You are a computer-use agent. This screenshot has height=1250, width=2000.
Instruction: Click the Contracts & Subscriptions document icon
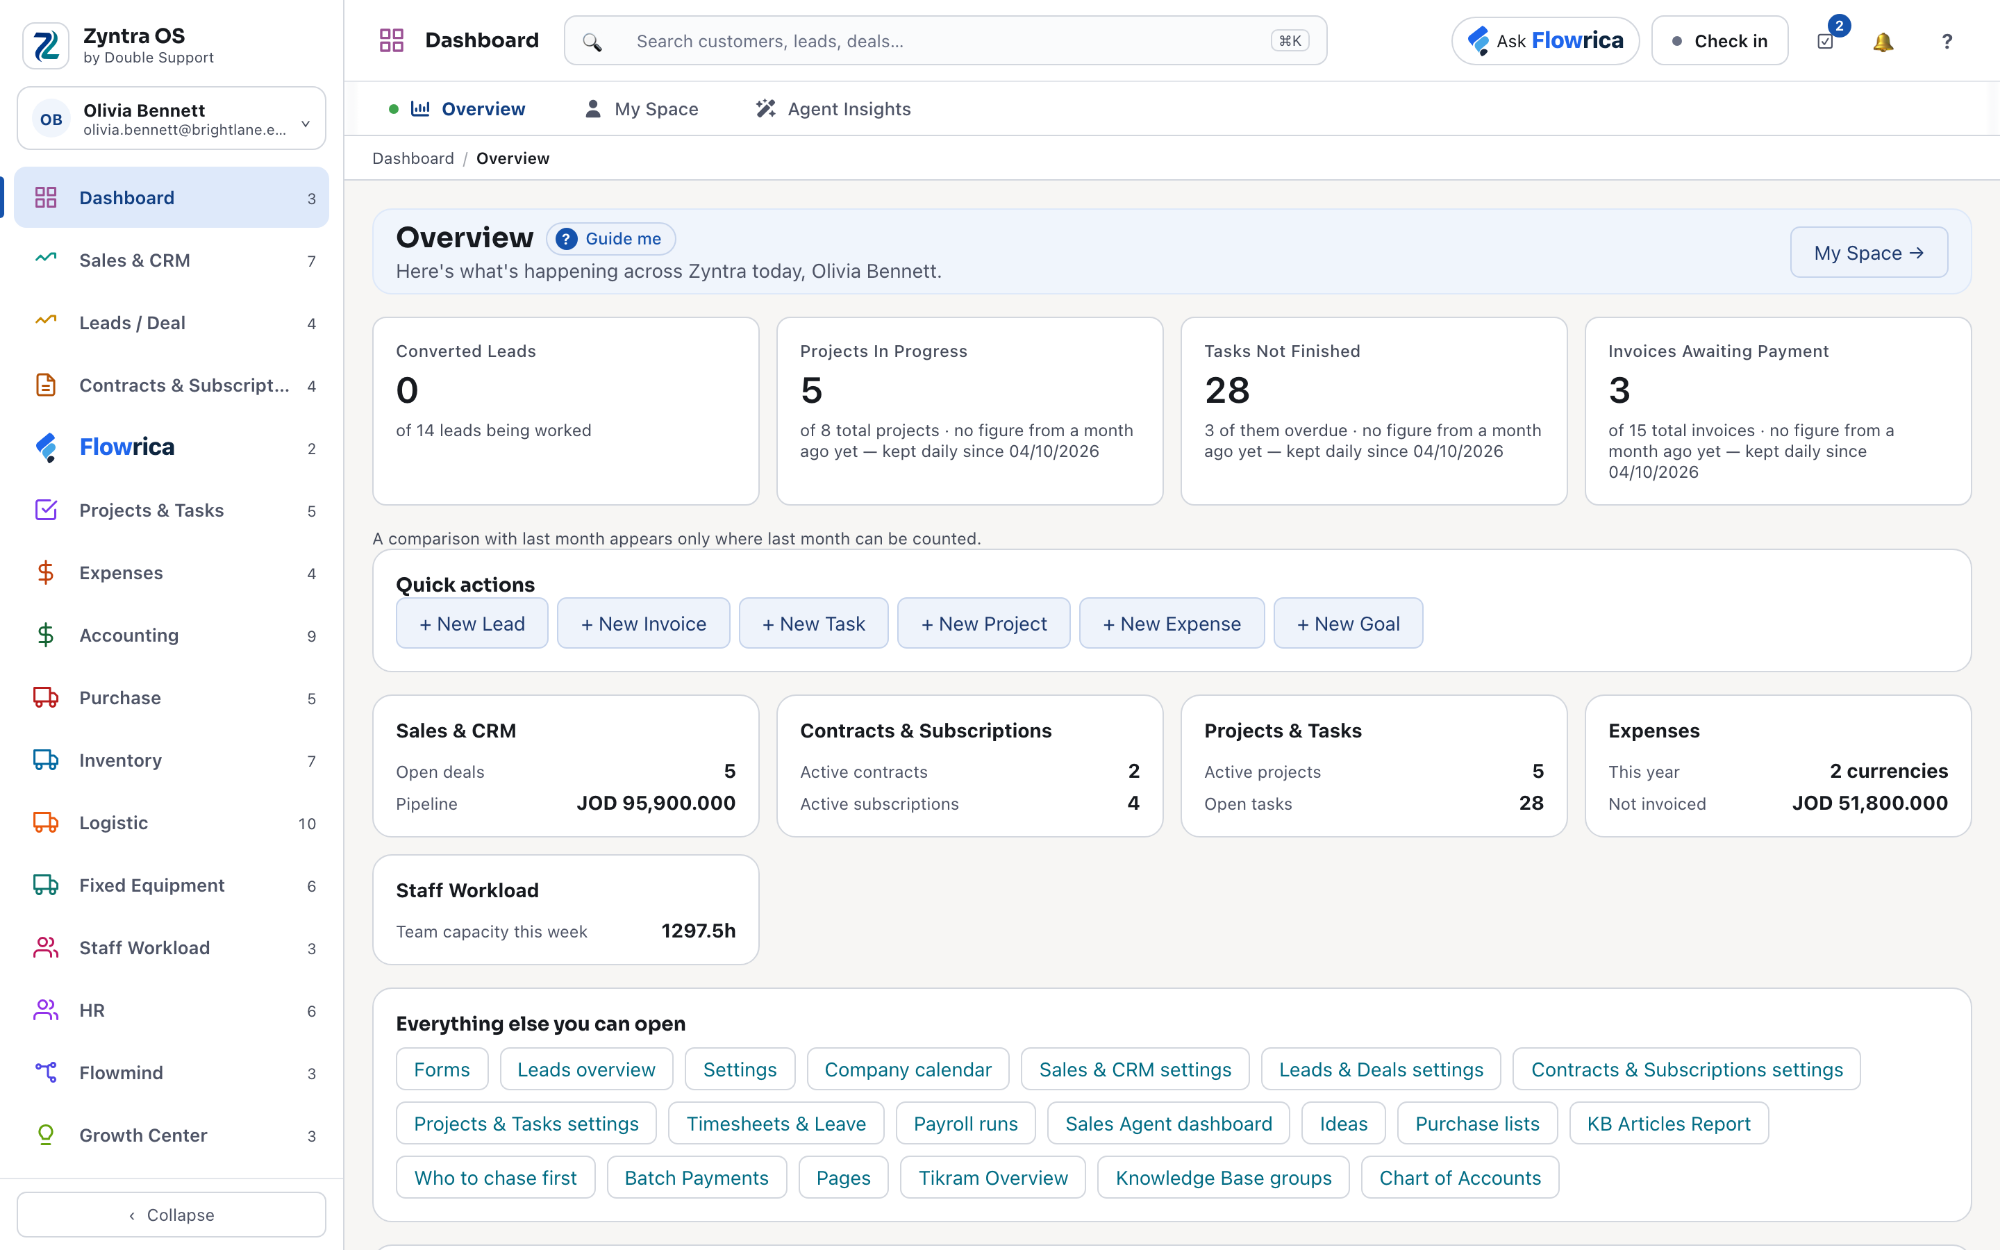pyautogui.click(x=46, y=385)
